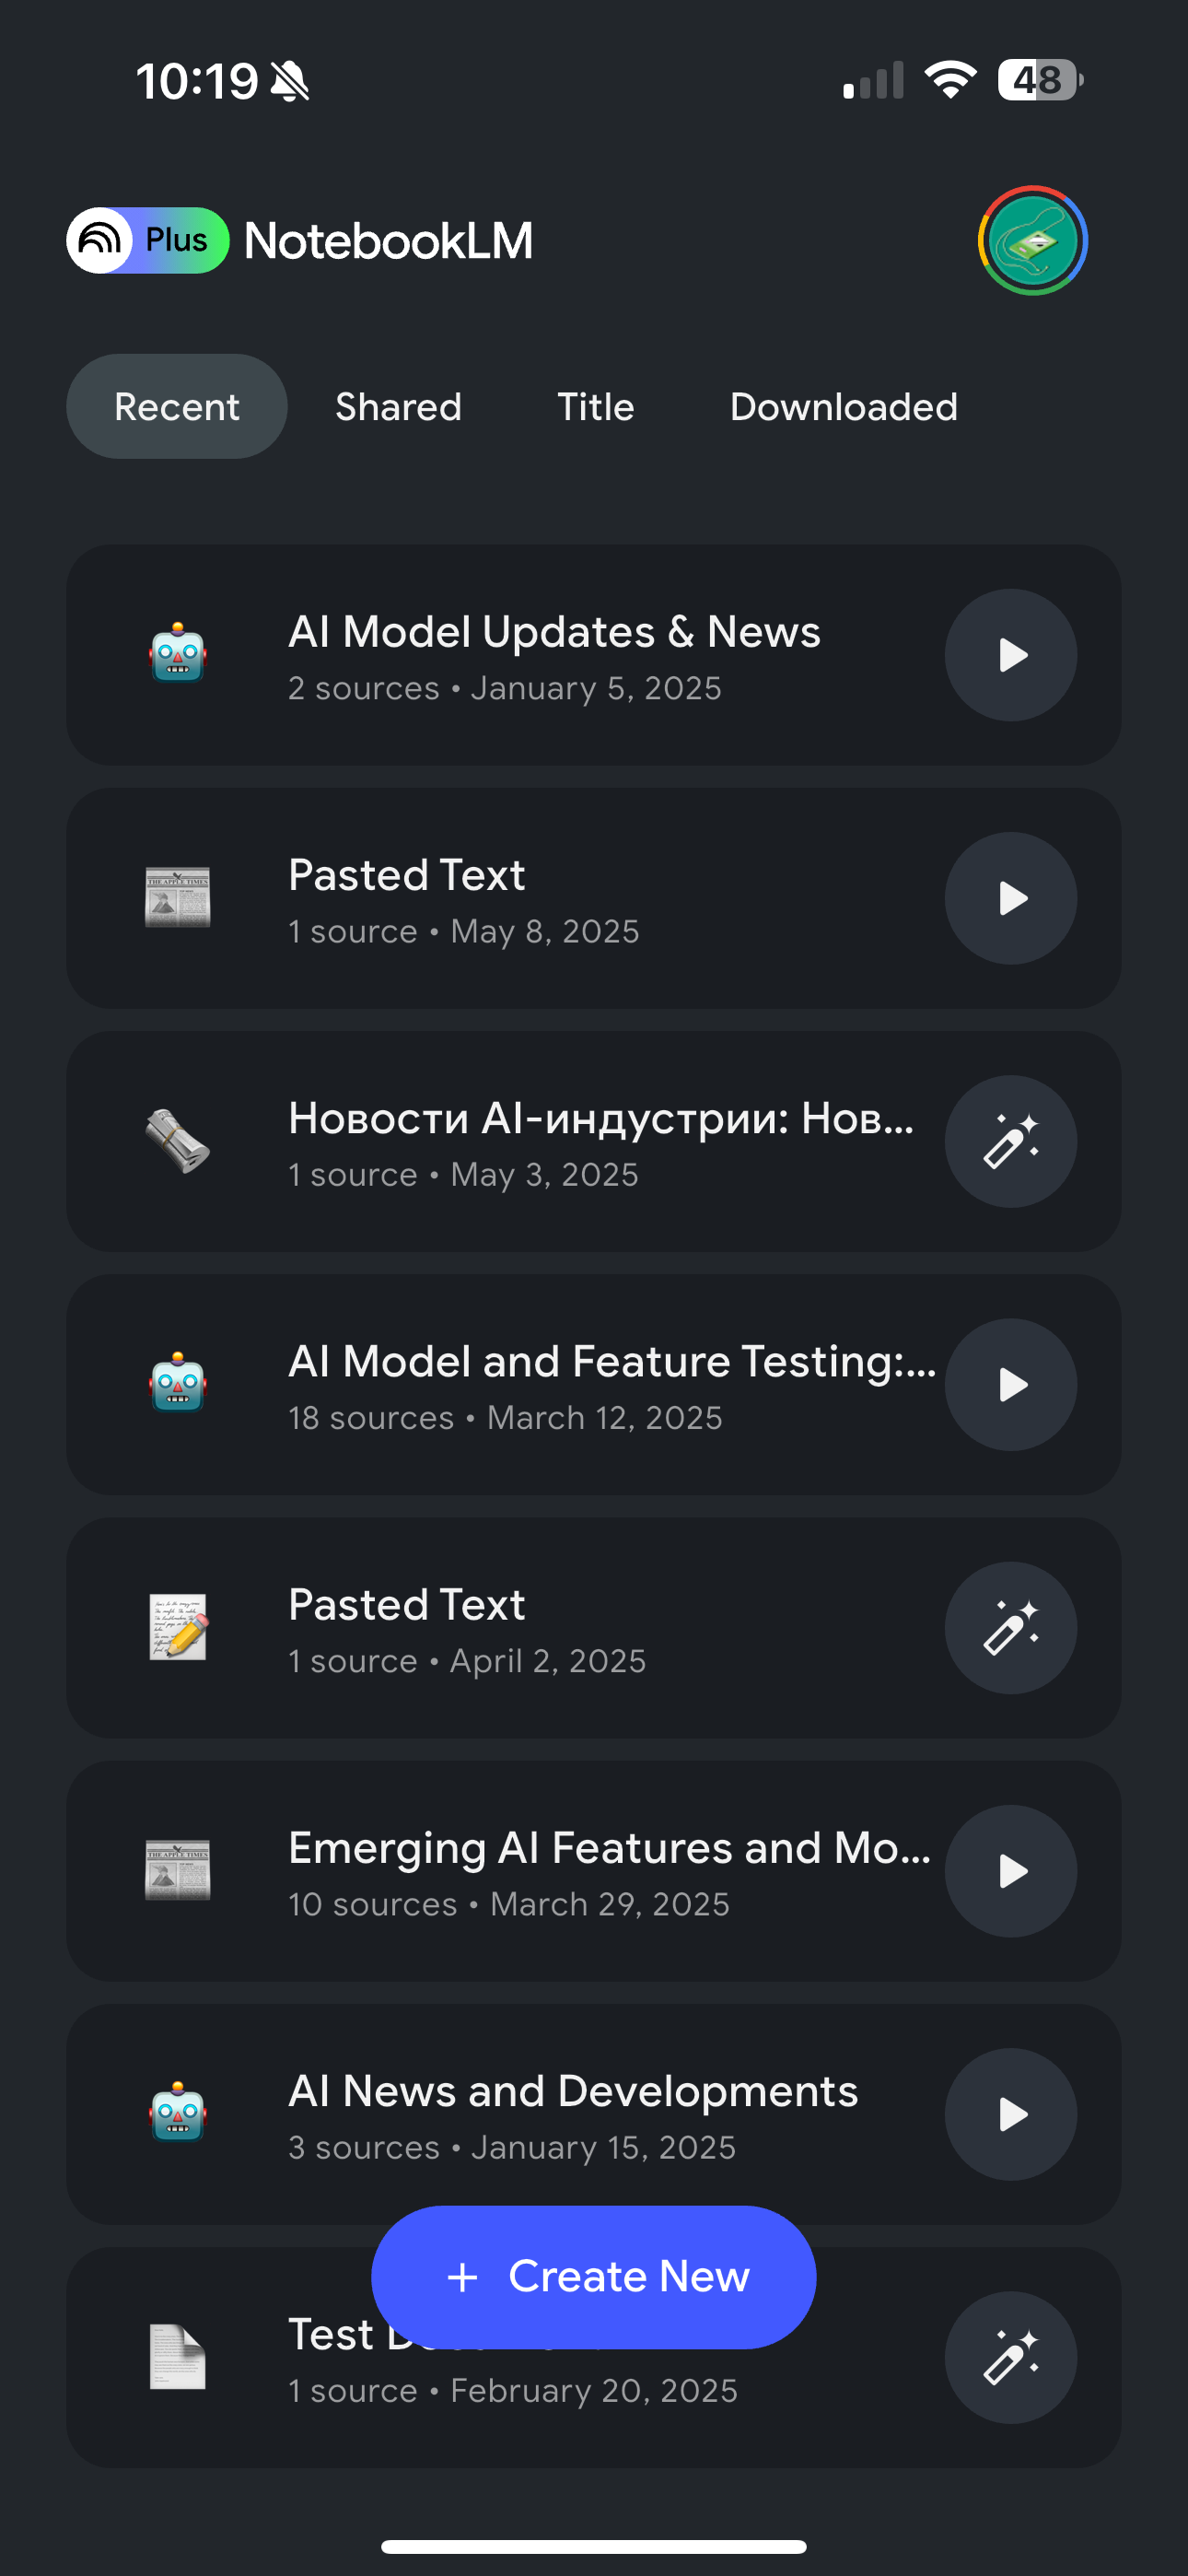The height and width of the screenshot is (2576, 1188).
Task: Play audio for AI Model Updates & News
Action: (x=1010, y=655)
